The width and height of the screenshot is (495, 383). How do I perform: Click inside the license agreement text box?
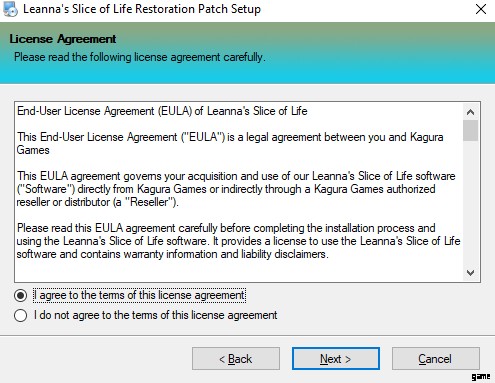(x=239, y=192)
